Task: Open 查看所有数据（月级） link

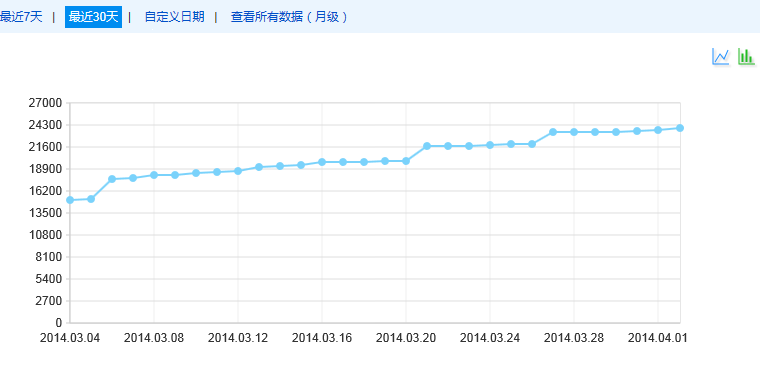Action: (x=290, y=17)
